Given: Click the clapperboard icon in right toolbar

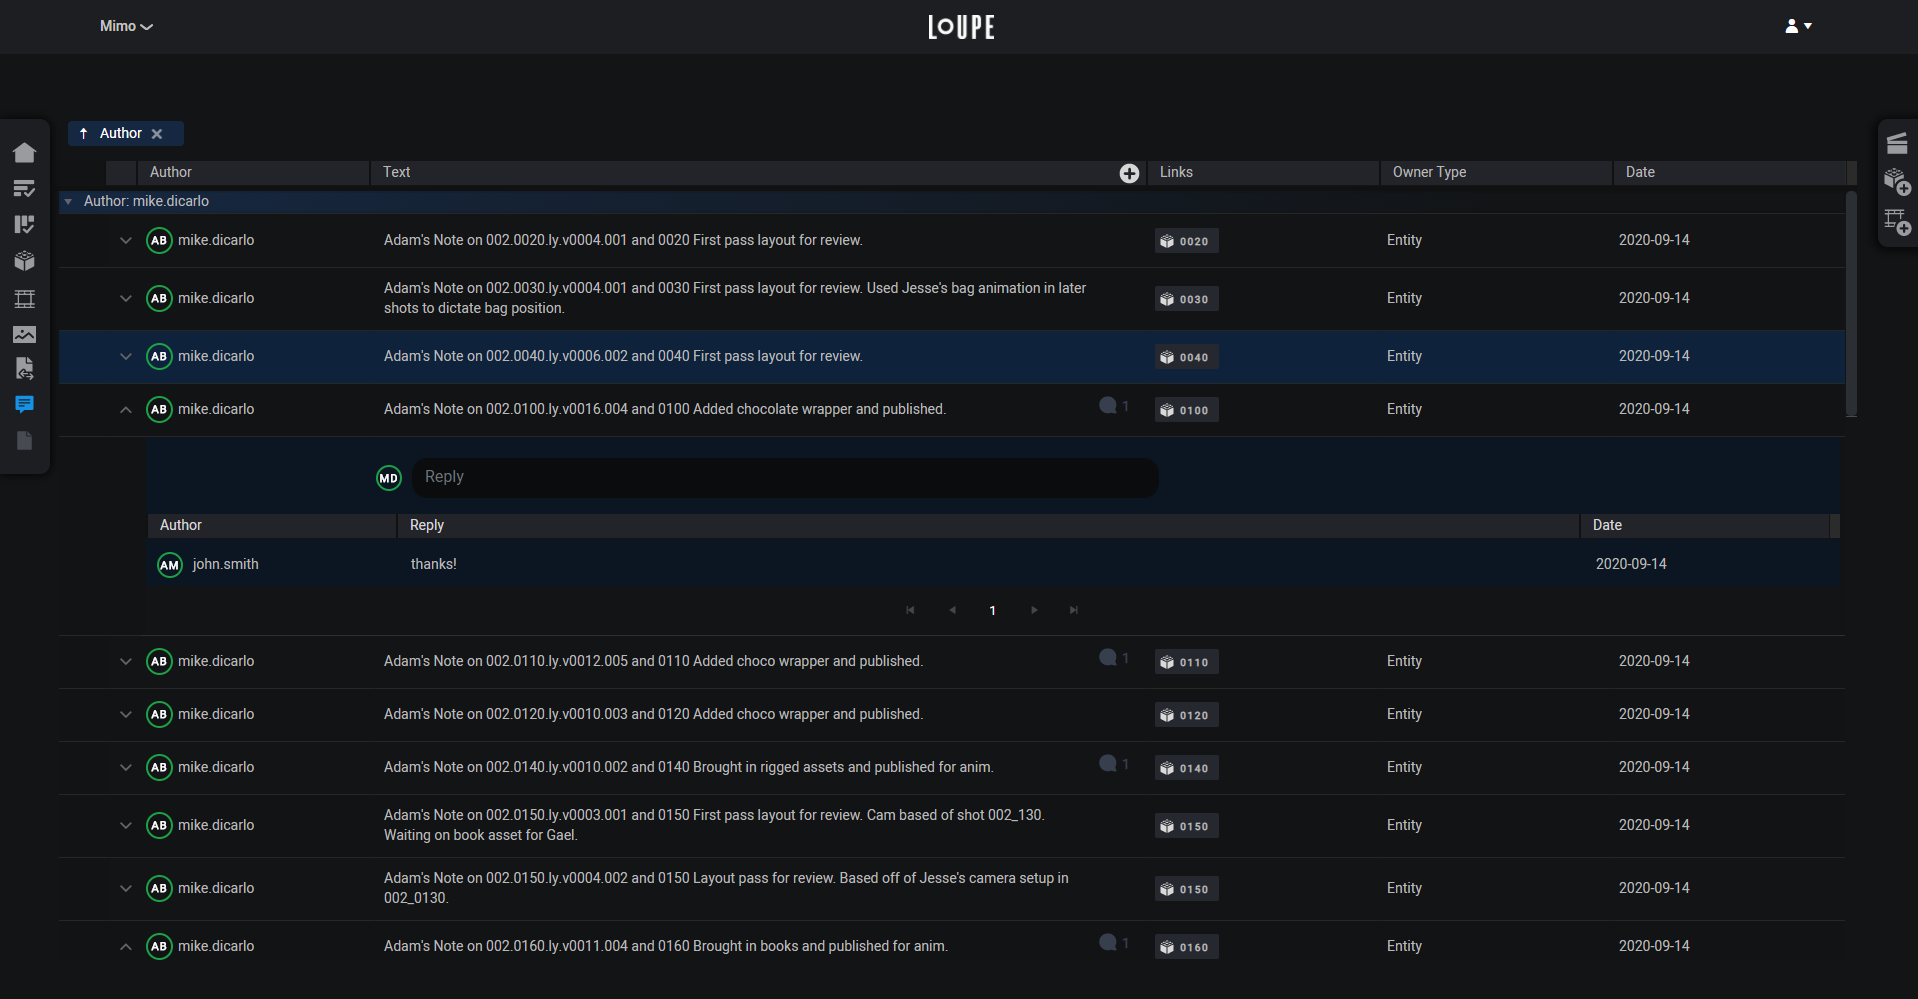Looking at the screenshot, I should point(1897,143).
